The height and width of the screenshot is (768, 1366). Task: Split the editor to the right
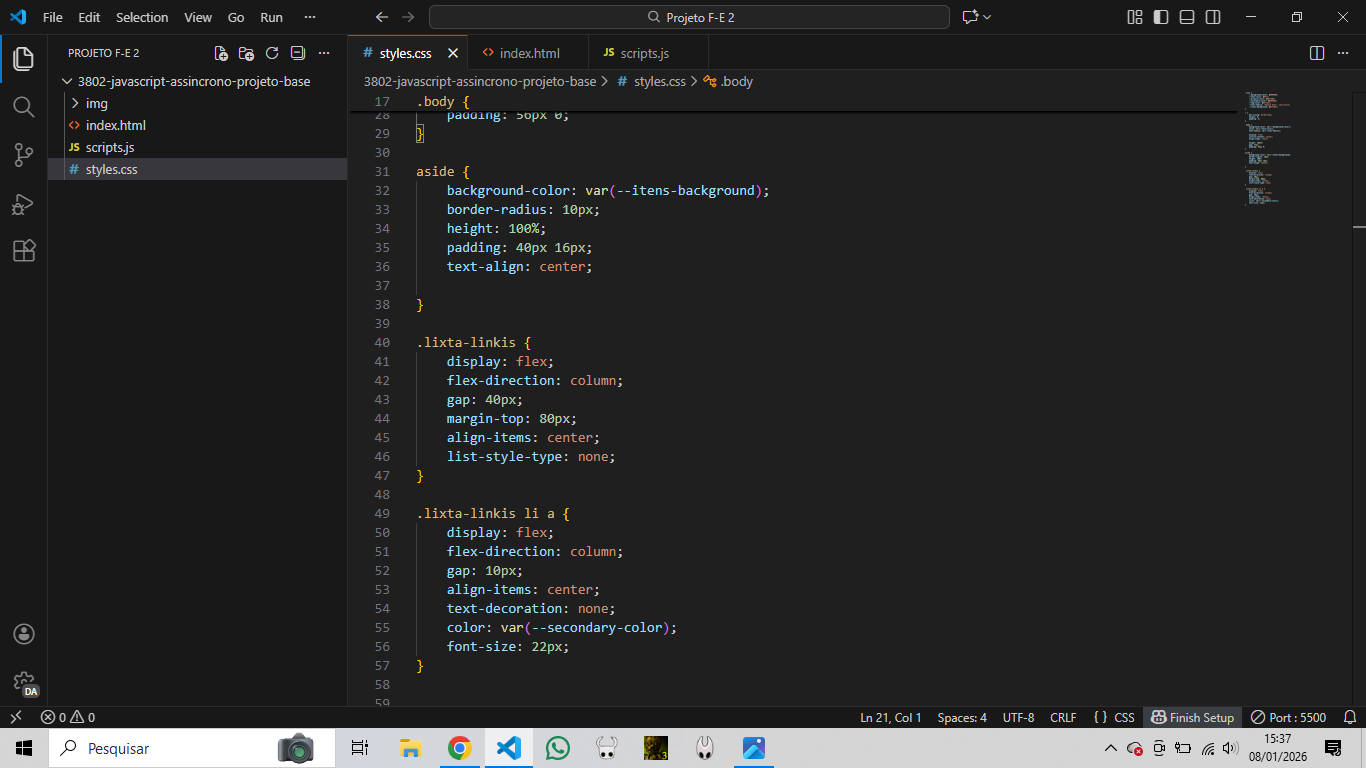[x=1317, y=53]
